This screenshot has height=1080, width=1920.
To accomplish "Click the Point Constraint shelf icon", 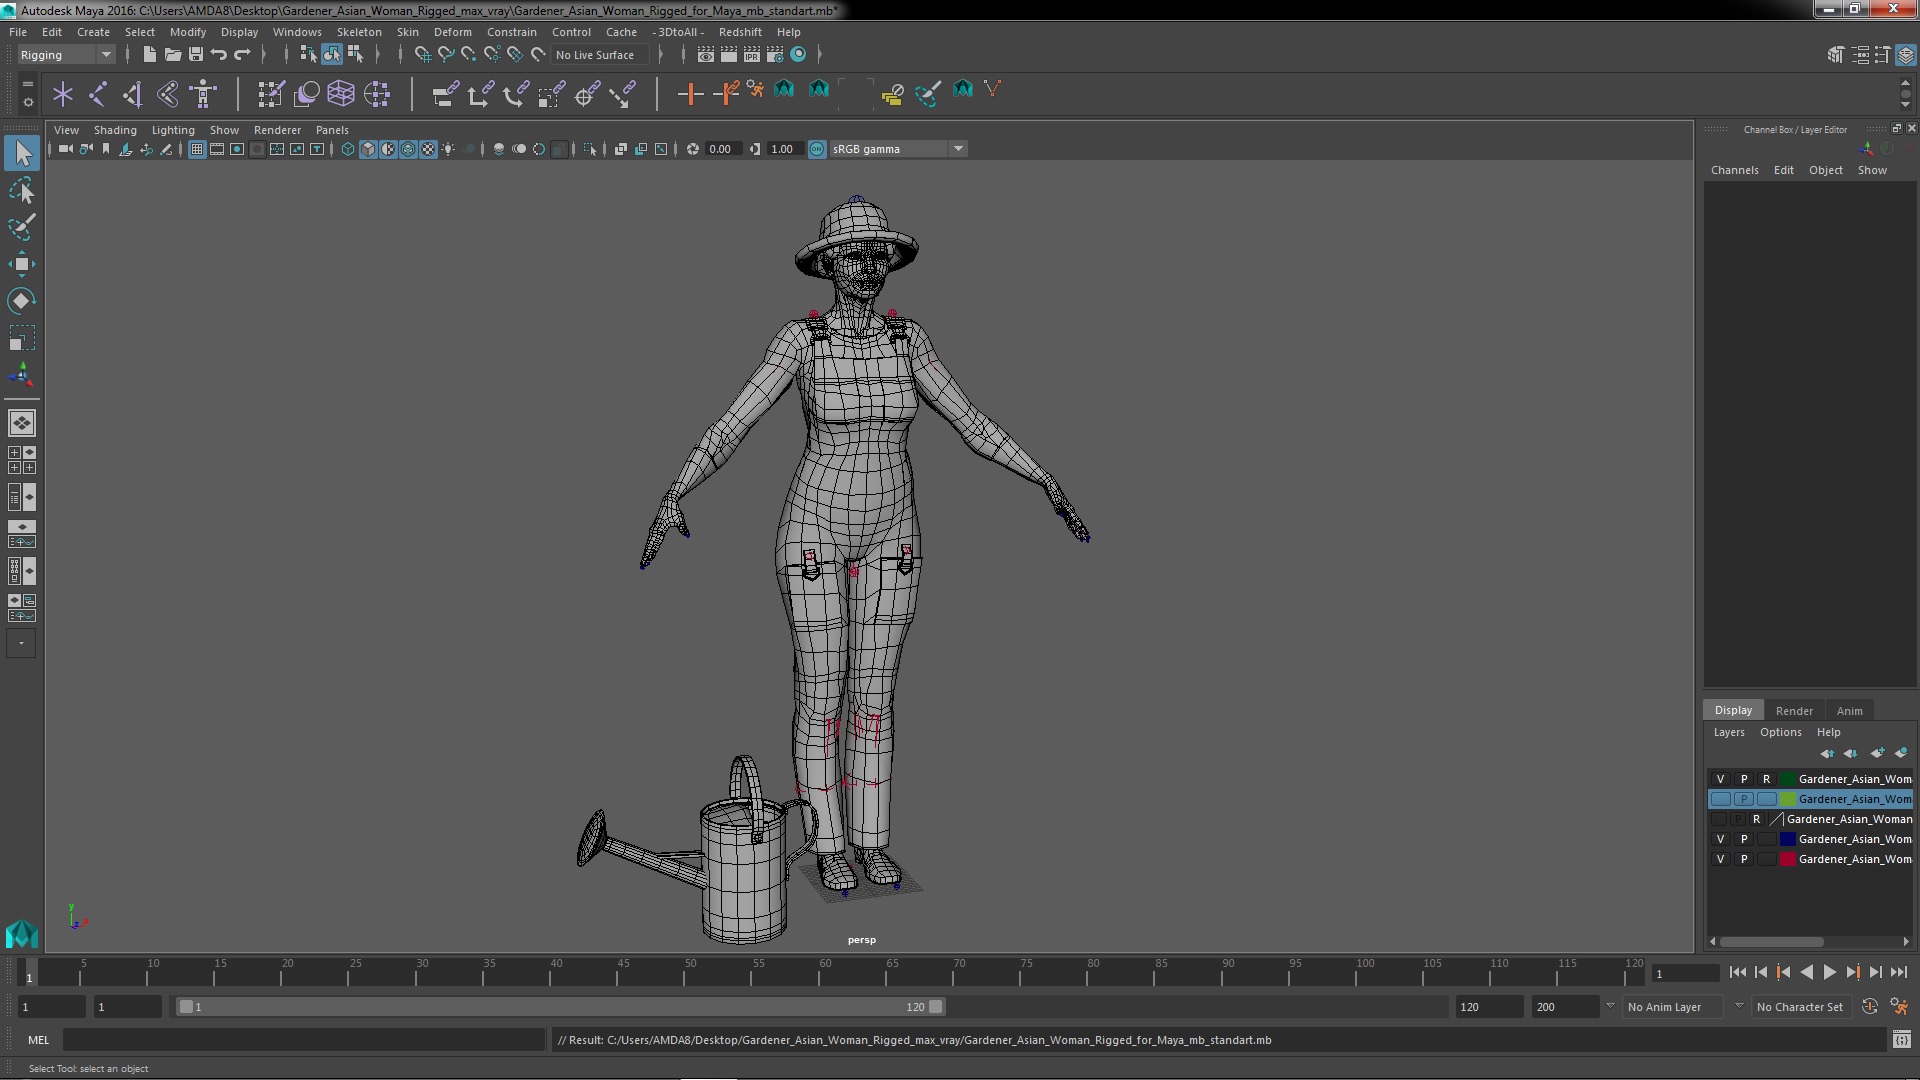I will click(481, 94).
